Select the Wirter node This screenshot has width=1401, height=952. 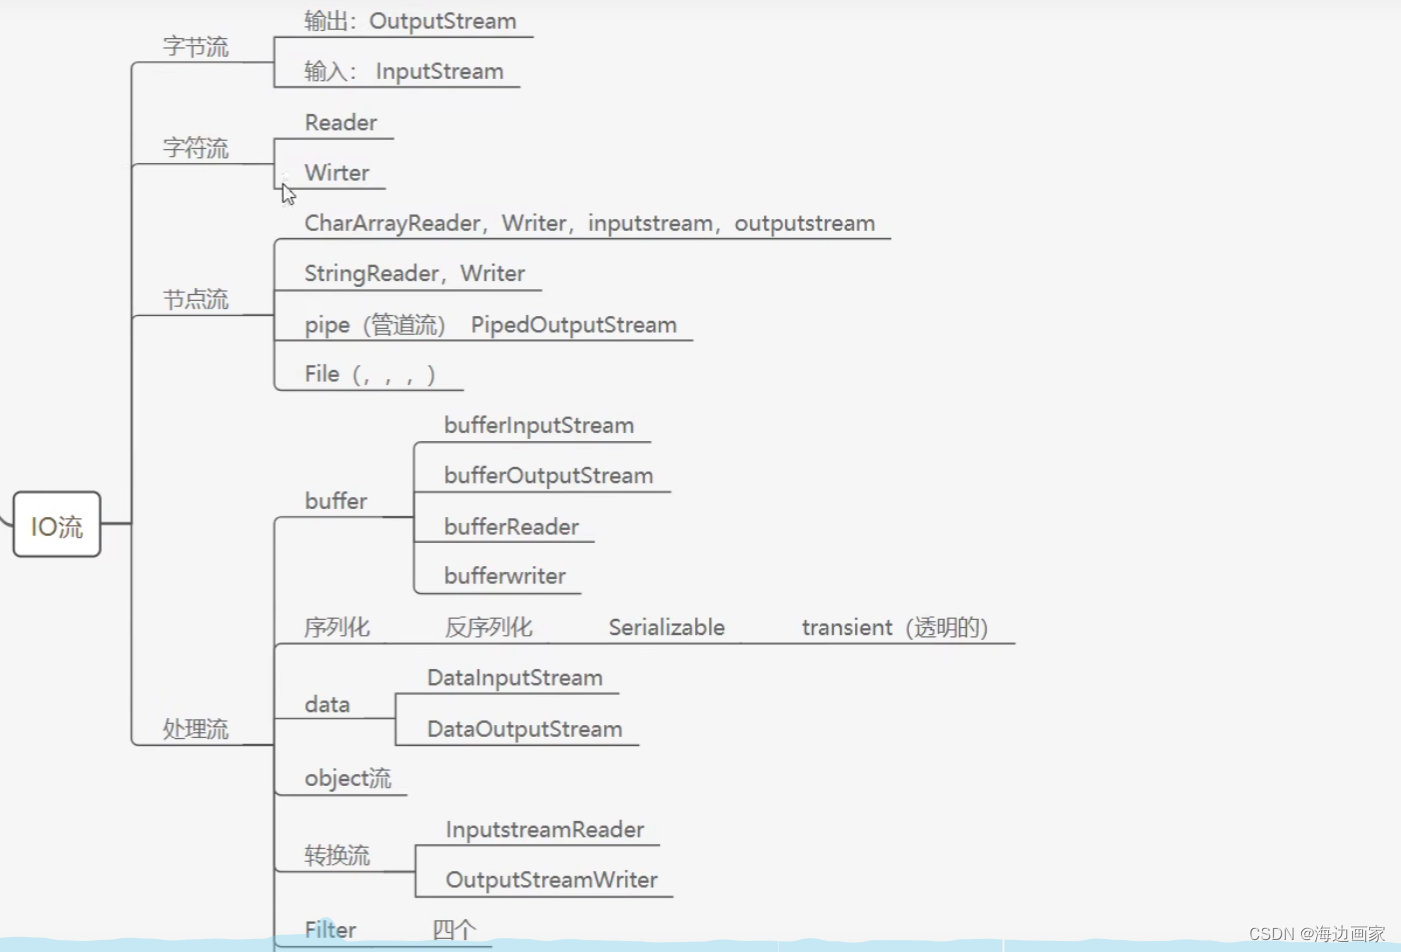click(337, 173)
